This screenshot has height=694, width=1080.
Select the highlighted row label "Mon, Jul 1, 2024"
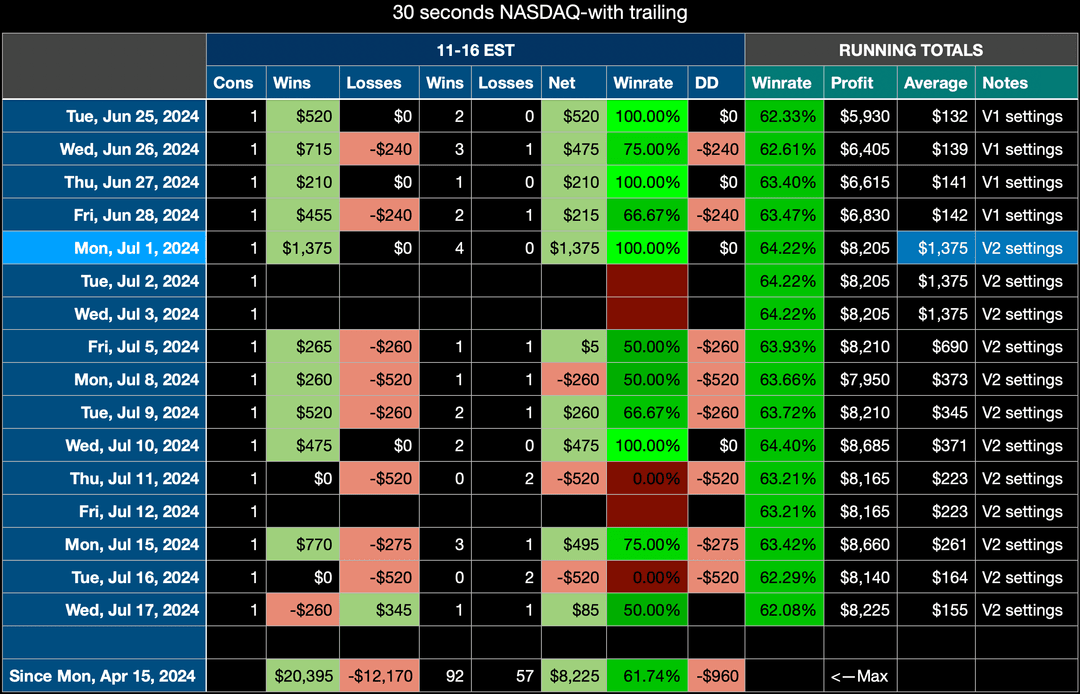104,248
